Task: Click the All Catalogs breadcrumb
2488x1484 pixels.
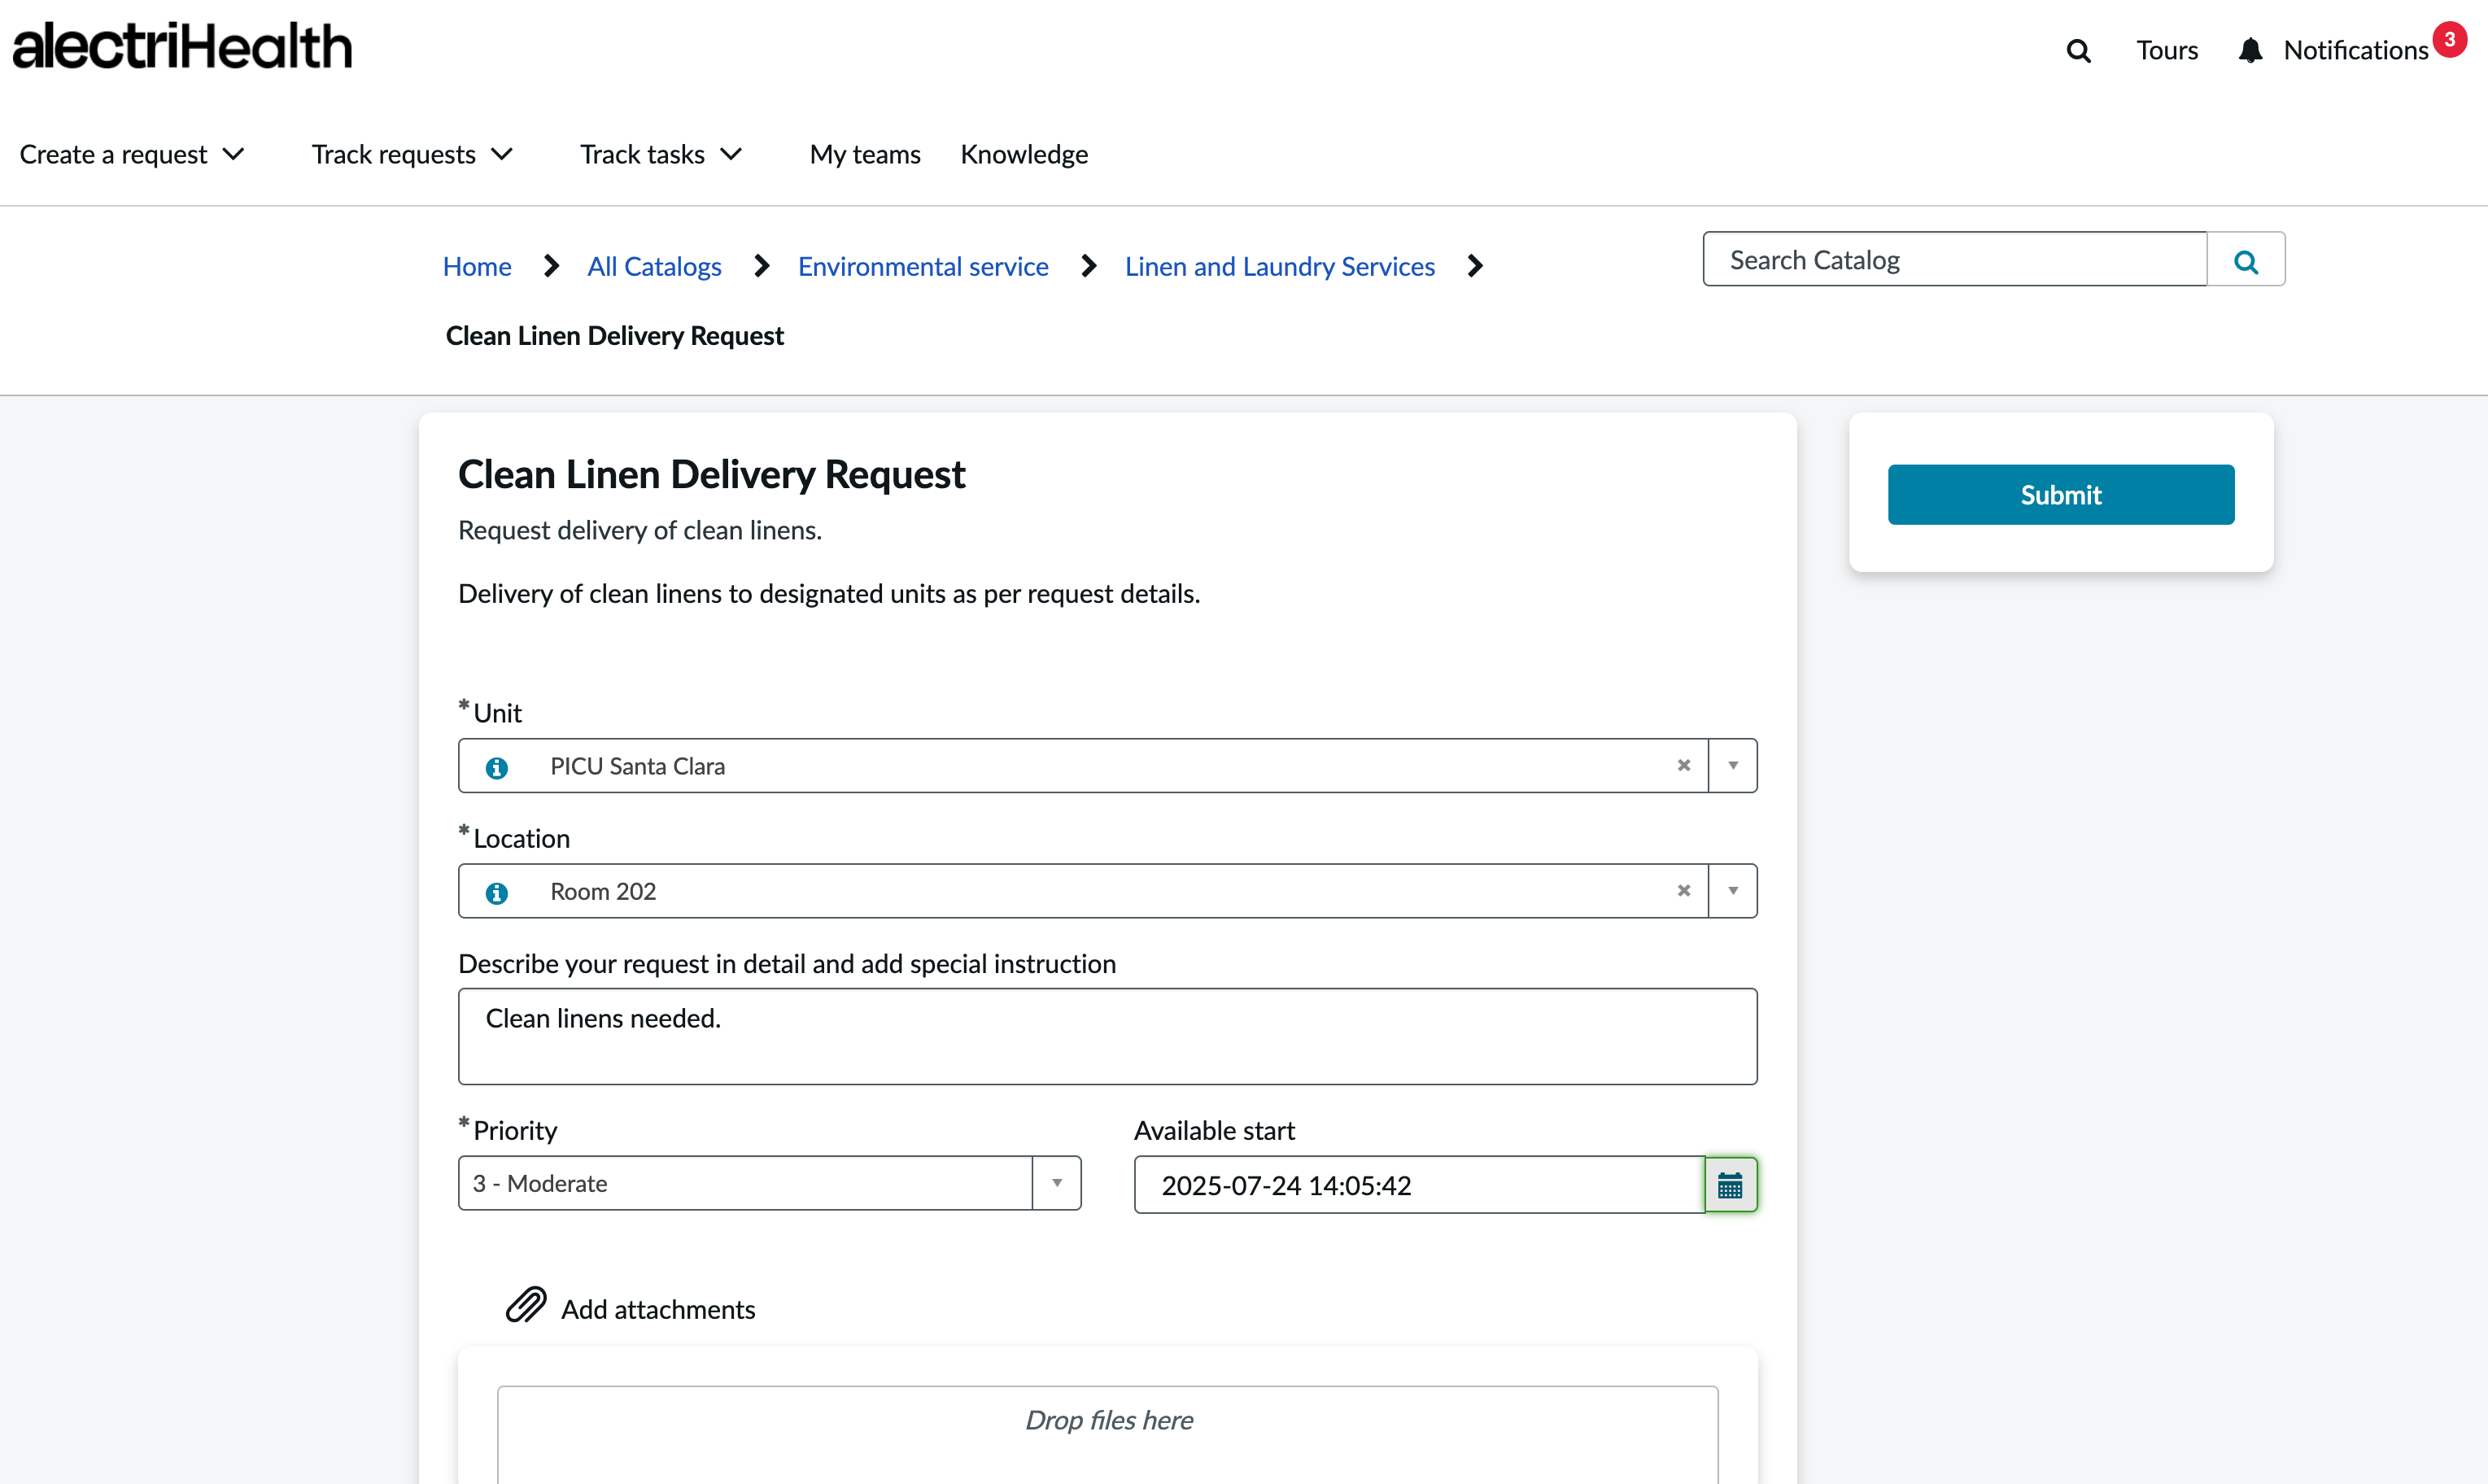Action: pyautogui.click(x=654, y=266)
